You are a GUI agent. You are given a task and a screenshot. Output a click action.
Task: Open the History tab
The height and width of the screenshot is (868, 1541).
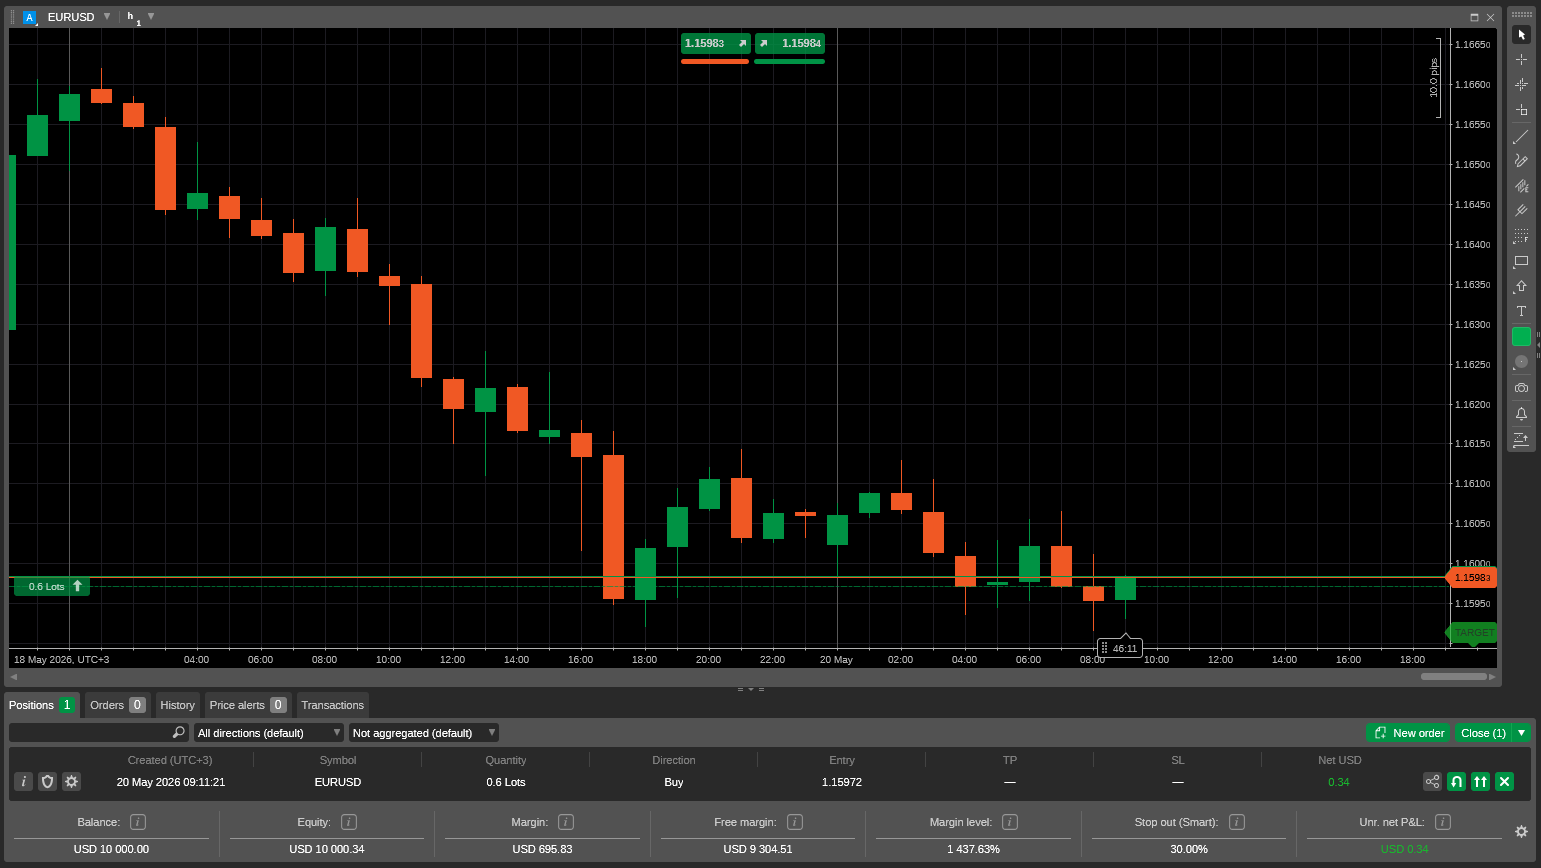pos(178,705)
